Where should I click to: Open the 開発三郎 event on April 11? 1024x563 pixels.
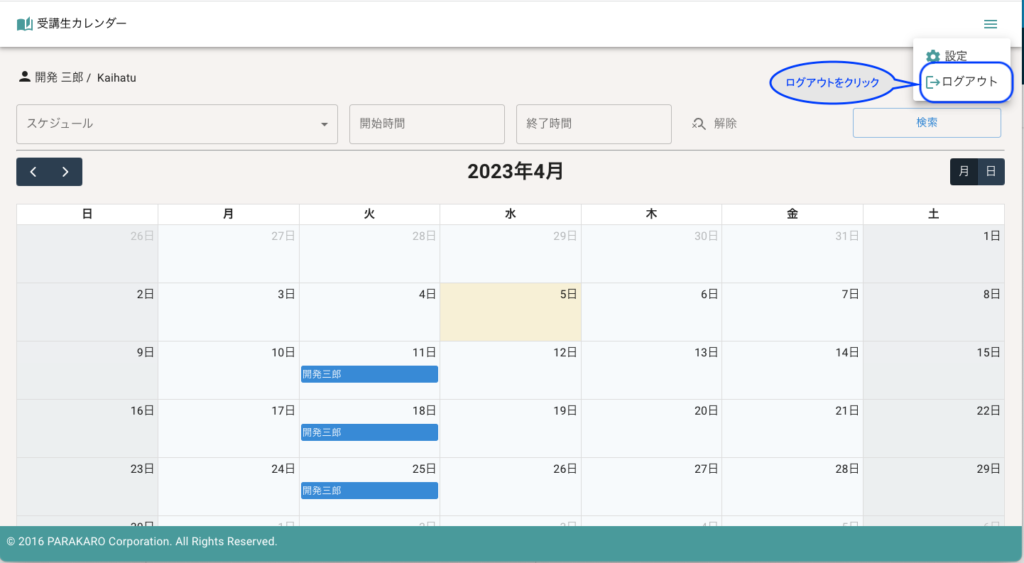pyautogui.click(x=369, y=374)
